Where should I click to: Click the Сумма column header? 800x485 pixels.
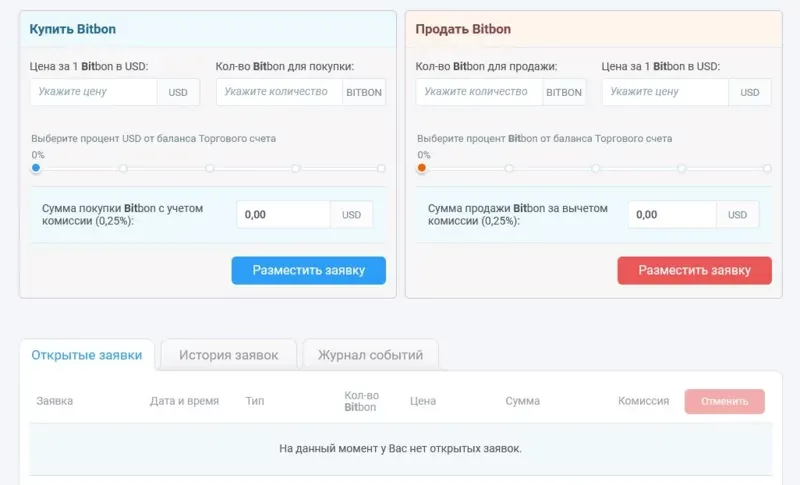click(522, 401)
